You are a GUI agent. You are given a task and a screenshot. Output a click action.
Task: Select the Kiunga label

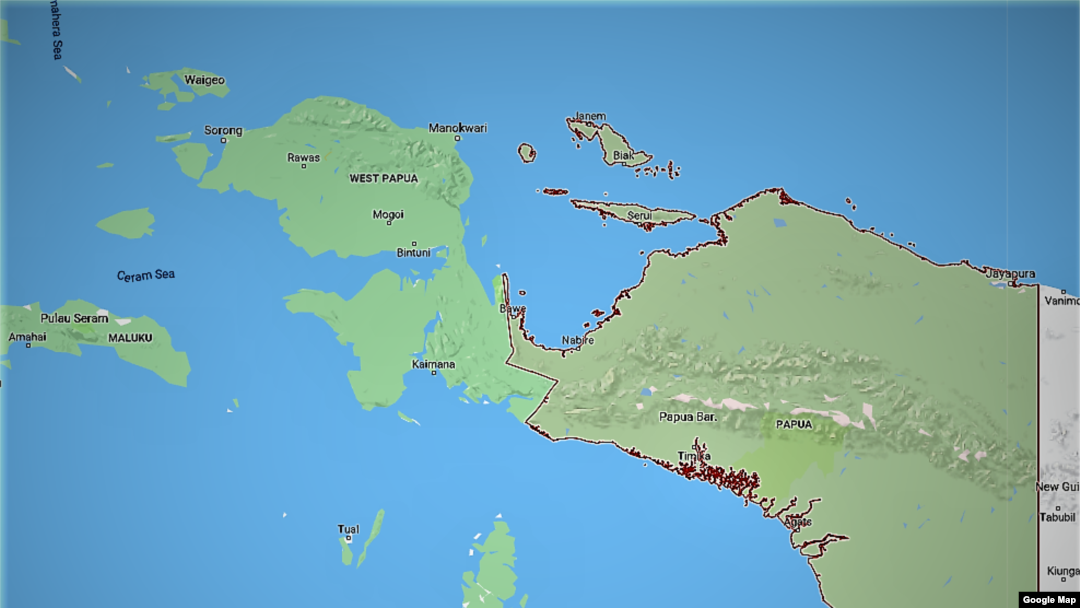pos(1063,571)
